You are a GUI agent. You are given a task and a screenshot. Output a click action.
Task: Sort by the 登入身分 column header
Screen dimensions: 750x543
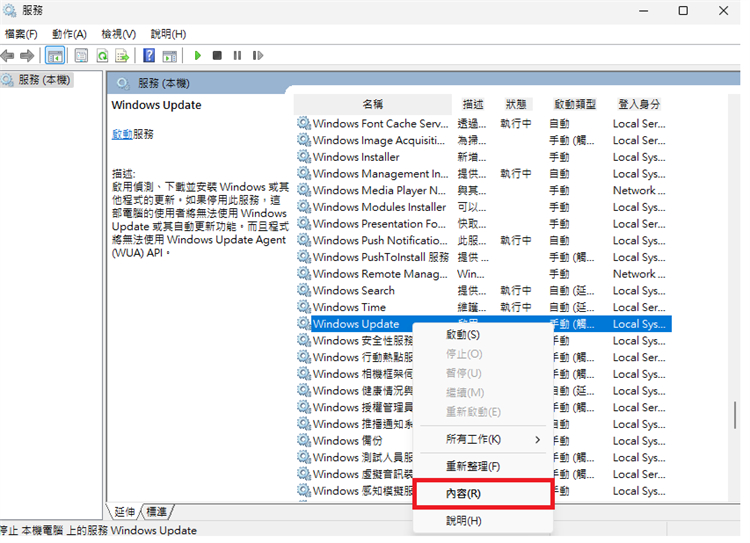[640, 105]
